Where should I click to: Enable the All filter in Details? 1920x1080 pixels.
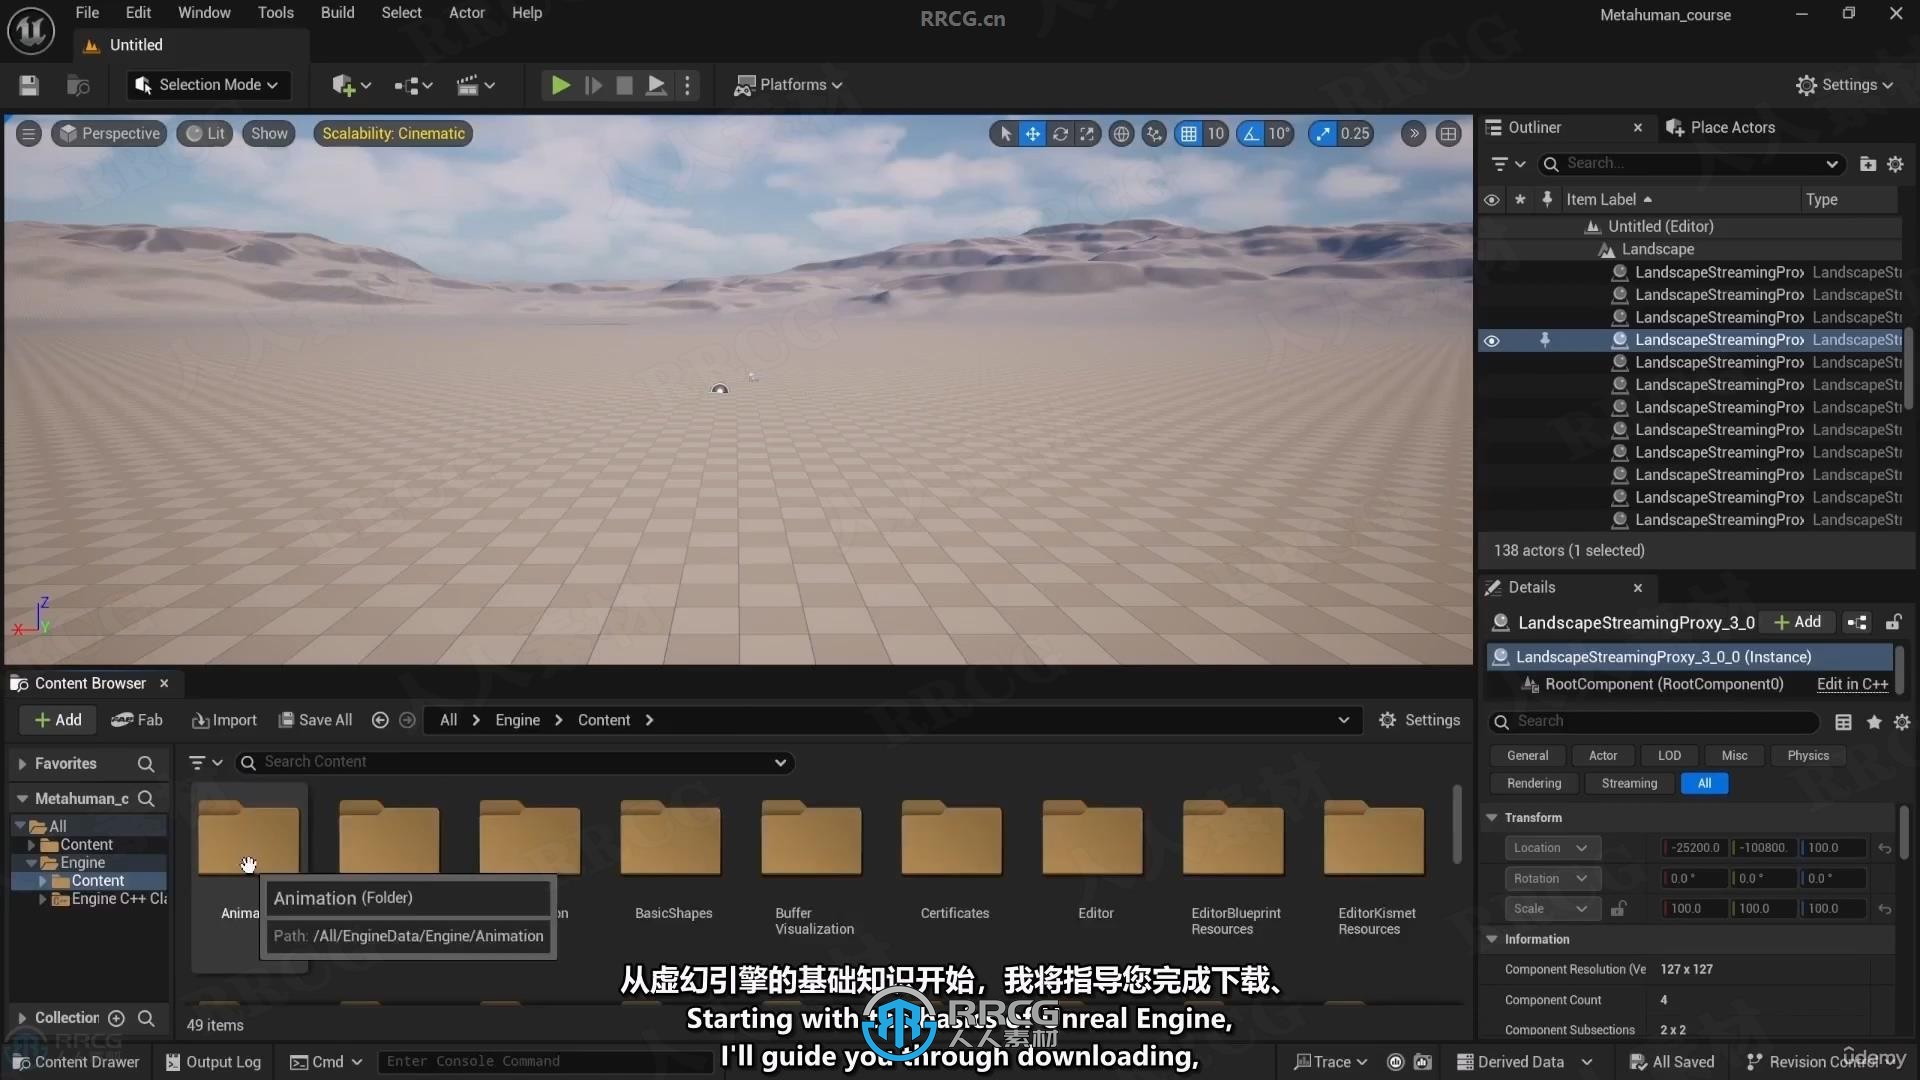tap(1704, 783)
